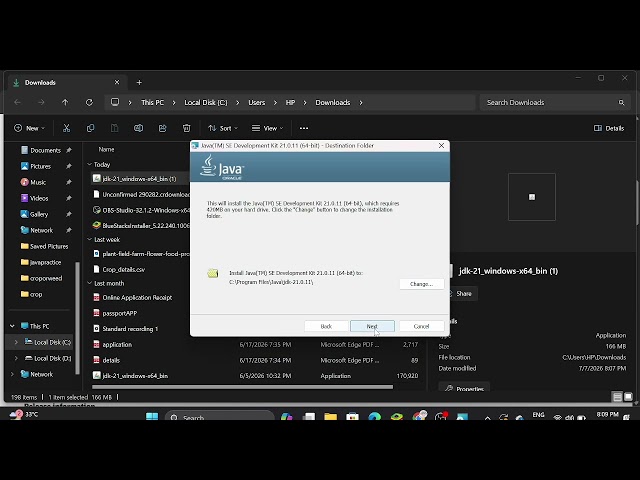Click the Share icon in Explorer toolbar
This screenshot has height=480, width=640.
click(x=162, y=128)
